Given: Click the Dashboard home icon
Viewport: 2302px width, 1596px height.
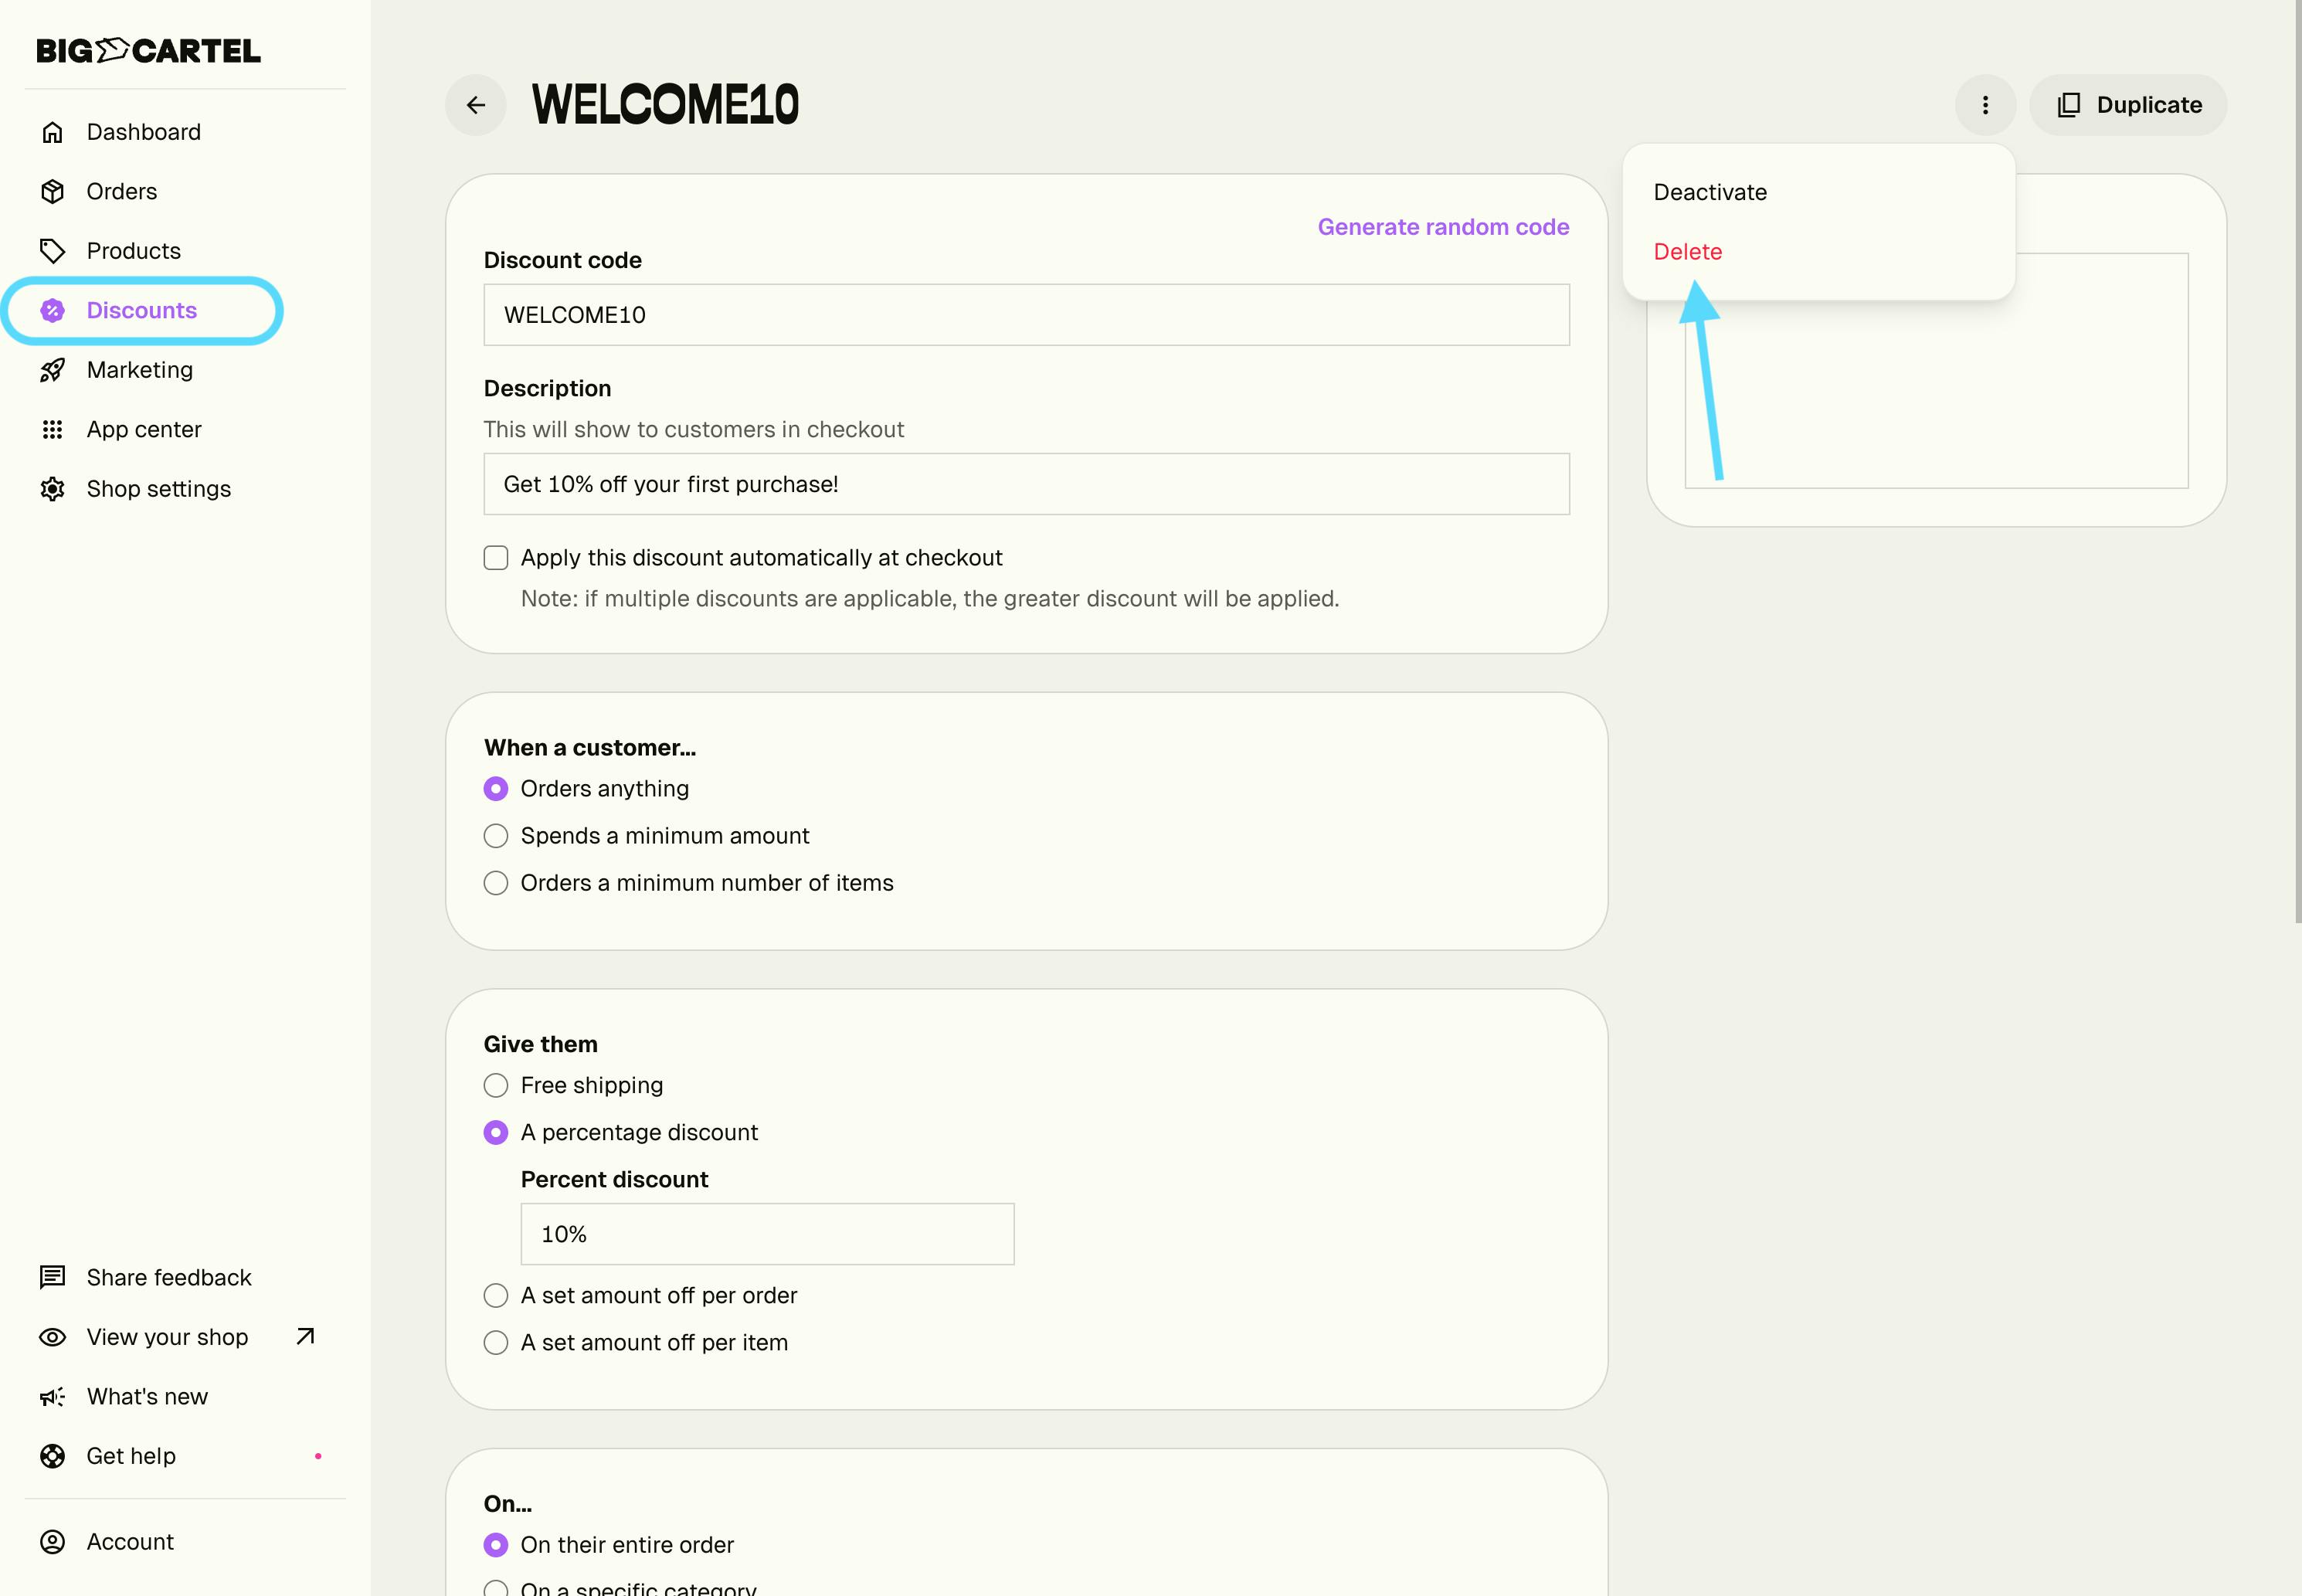Looking at the screenshot, I should click(53, 132).
